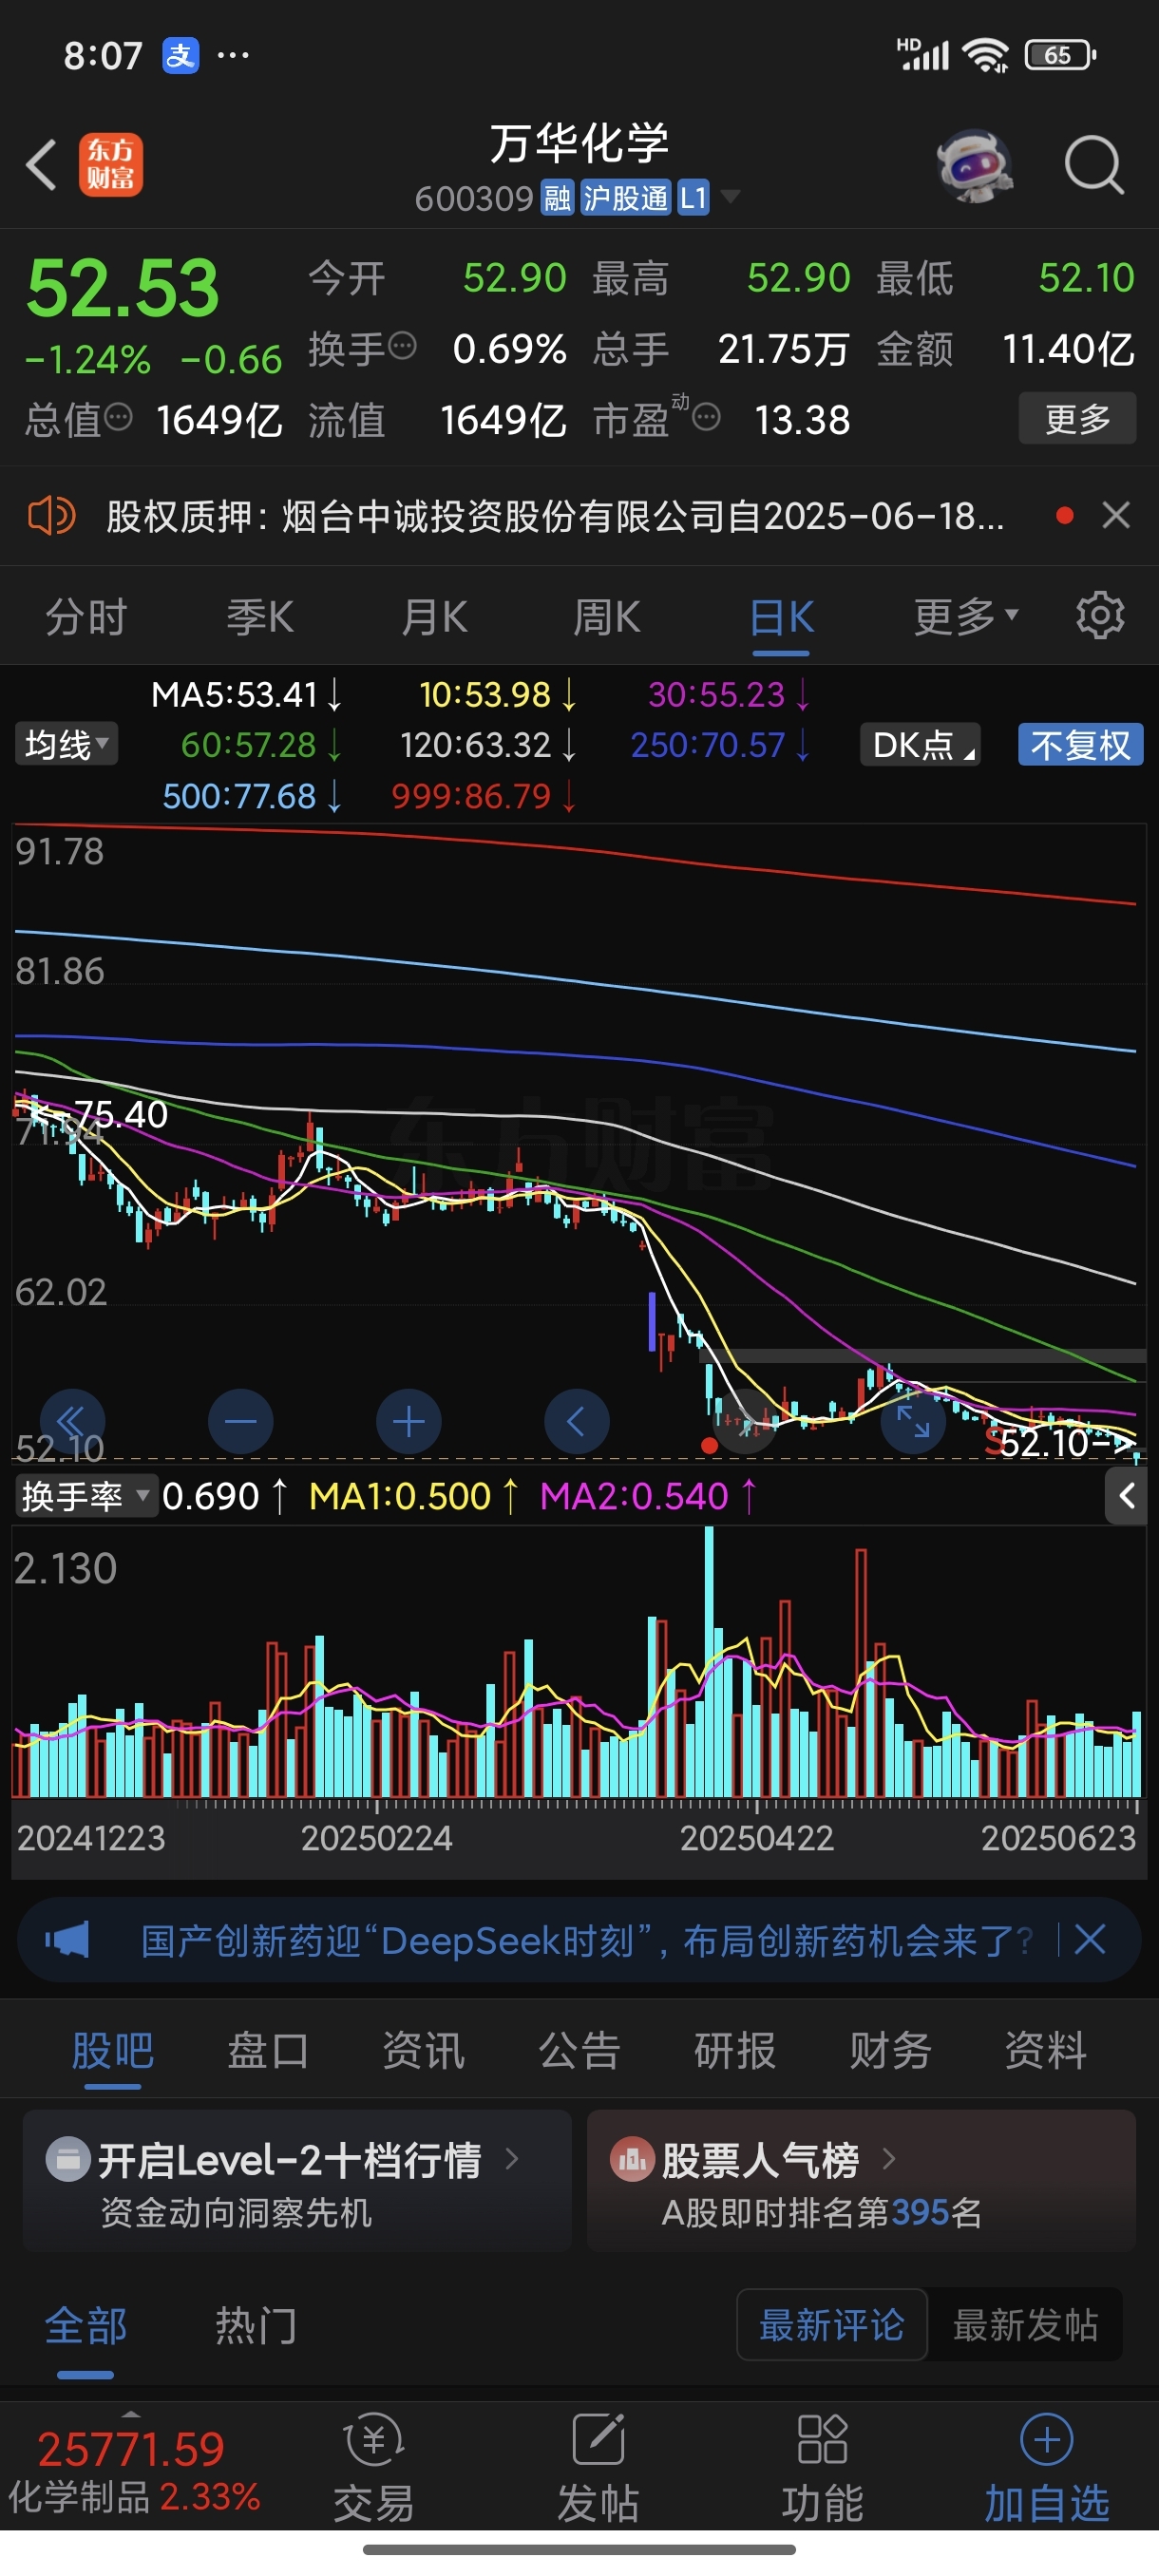The height and width of the screenshot is (2576, 1159).
Task: Select the 日K chart tab
Action: 781,616
